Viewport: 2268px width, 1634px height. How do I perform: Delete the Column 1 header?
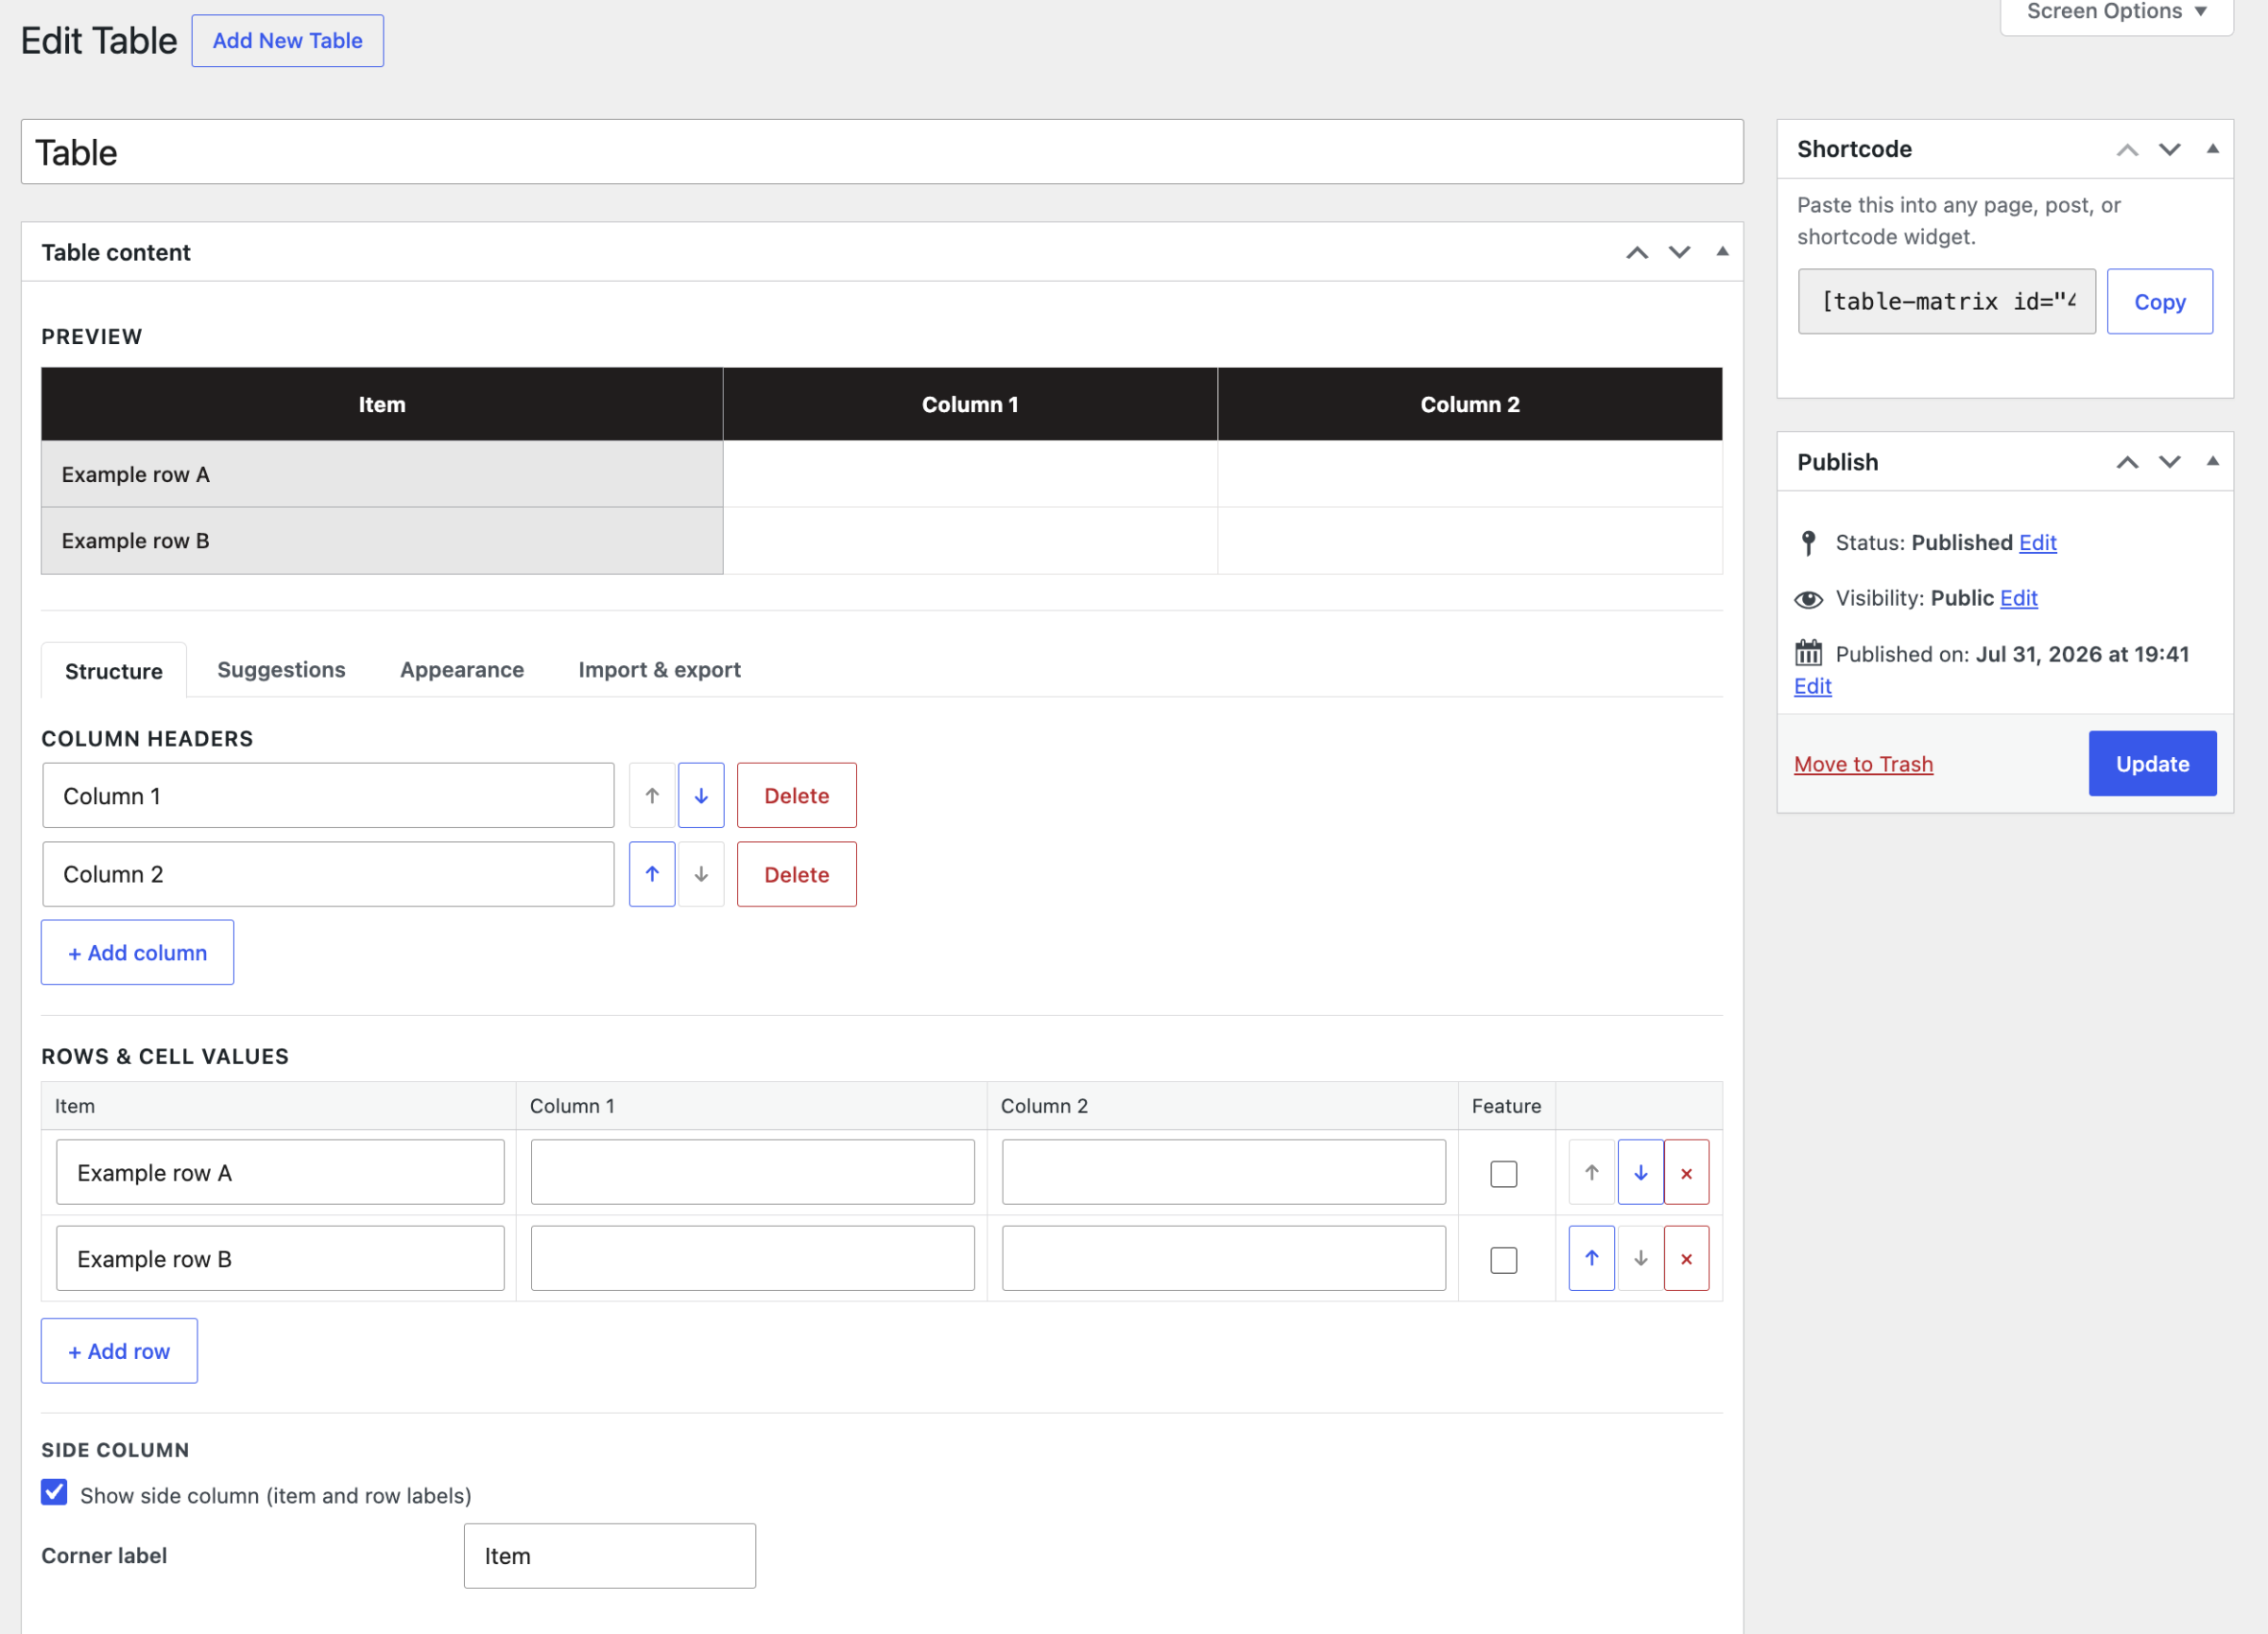point(796,795)
